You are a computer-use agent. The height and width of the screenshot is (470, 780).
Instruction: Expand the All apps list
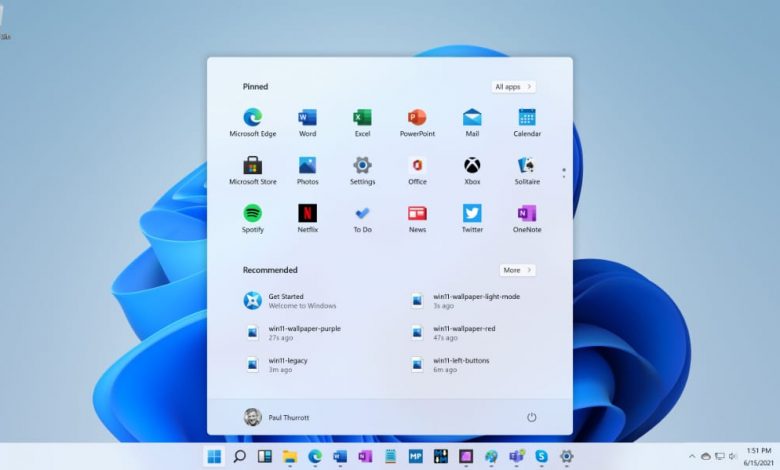513,87
